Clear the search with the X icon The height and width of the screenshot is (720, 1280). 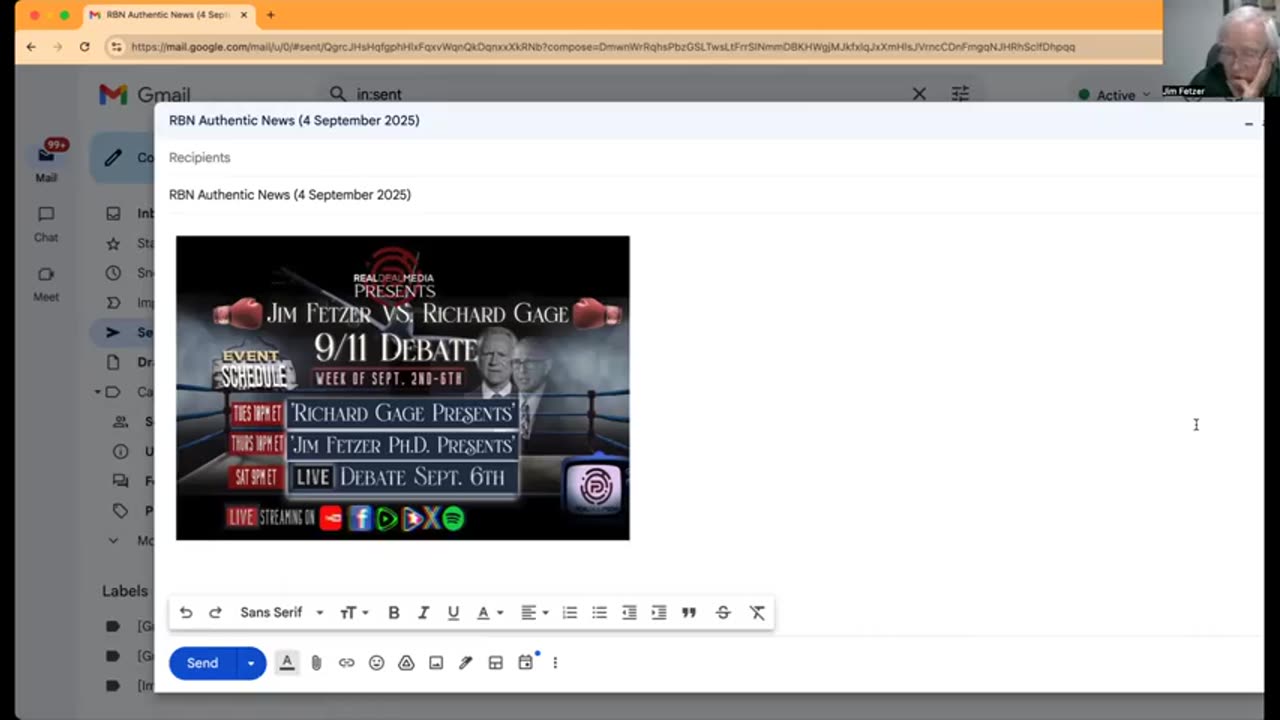(x=919, y=94)
